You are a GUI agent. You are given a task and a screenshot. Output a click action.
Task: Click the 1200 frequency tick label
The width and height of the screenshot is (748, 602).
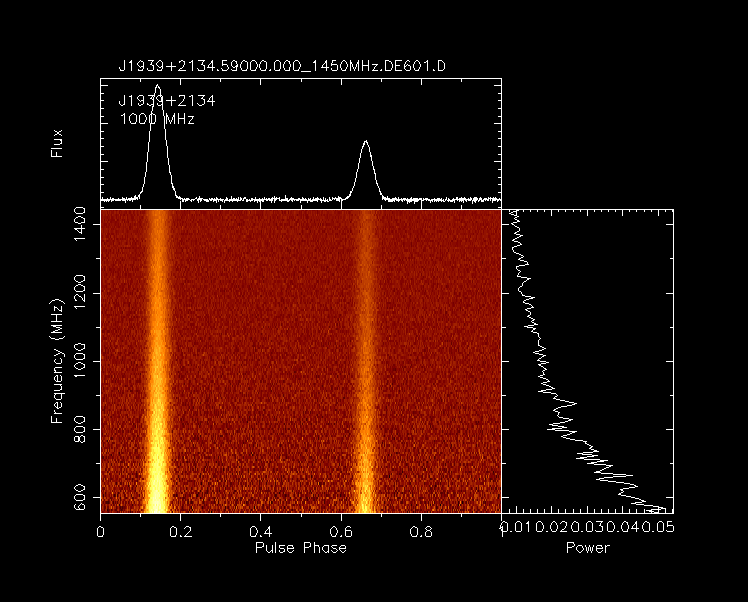coord(79,292)
